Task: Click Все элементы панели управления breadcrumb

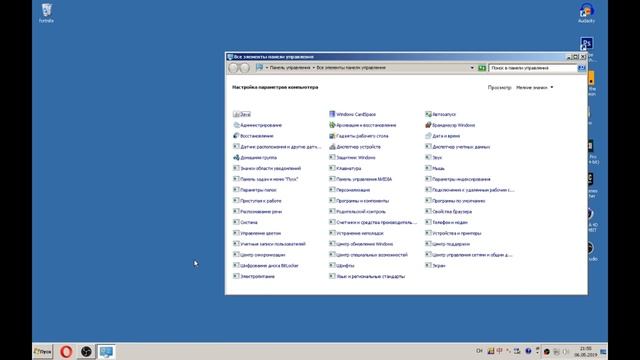Action: (x=351, y=68)
